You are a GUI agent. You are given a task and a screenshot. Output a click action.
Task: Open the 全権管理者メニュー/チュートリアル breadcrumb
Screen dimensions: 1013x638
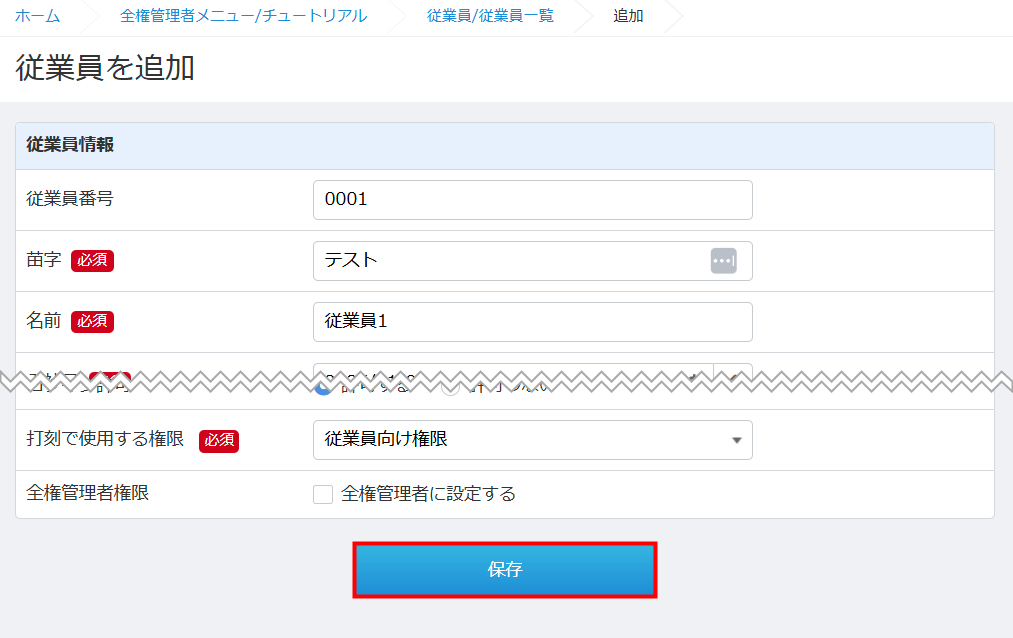(x=242, y=16)
